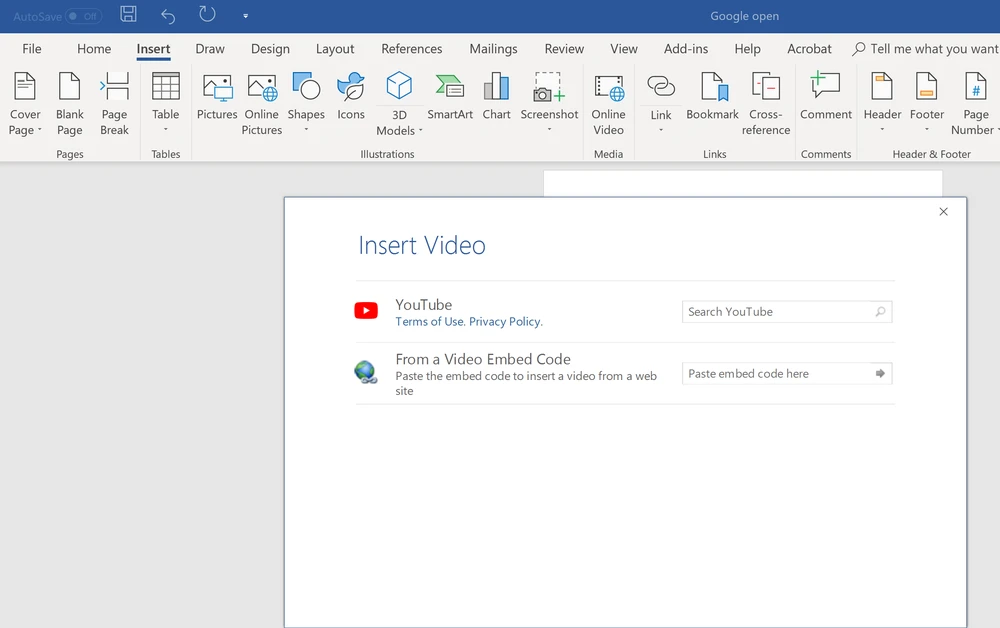Switch to the Design tab
Image resolution: width=1000 pixels, height=628 pixels.
pos(270,49)
